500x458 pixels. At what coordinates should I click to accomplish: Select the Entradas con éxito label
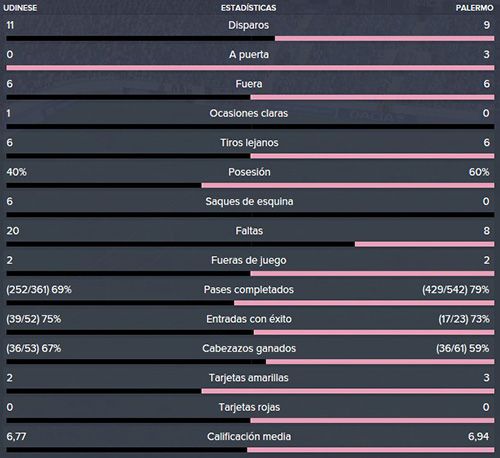249,319
